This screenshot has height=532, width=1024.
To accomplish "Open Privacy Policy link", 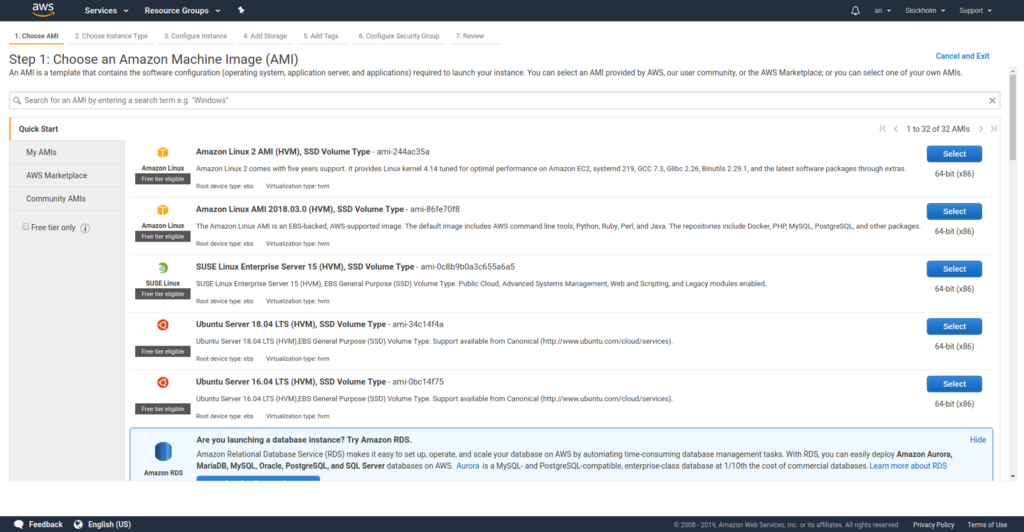I will [933, 525].
